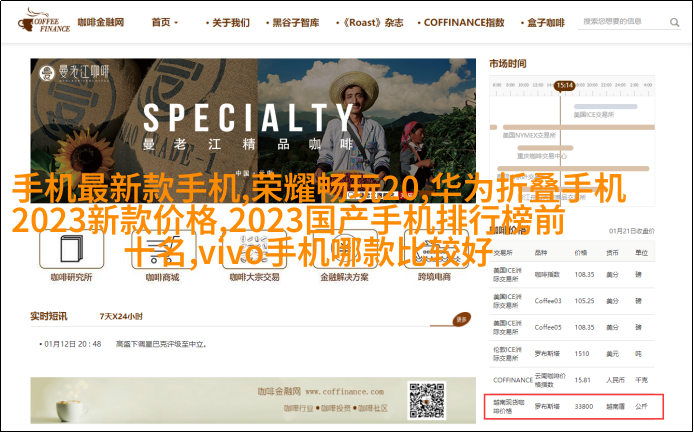694x433 pixels.
Task: Open the 跨境电商 icon
Action: coord(435,249)
